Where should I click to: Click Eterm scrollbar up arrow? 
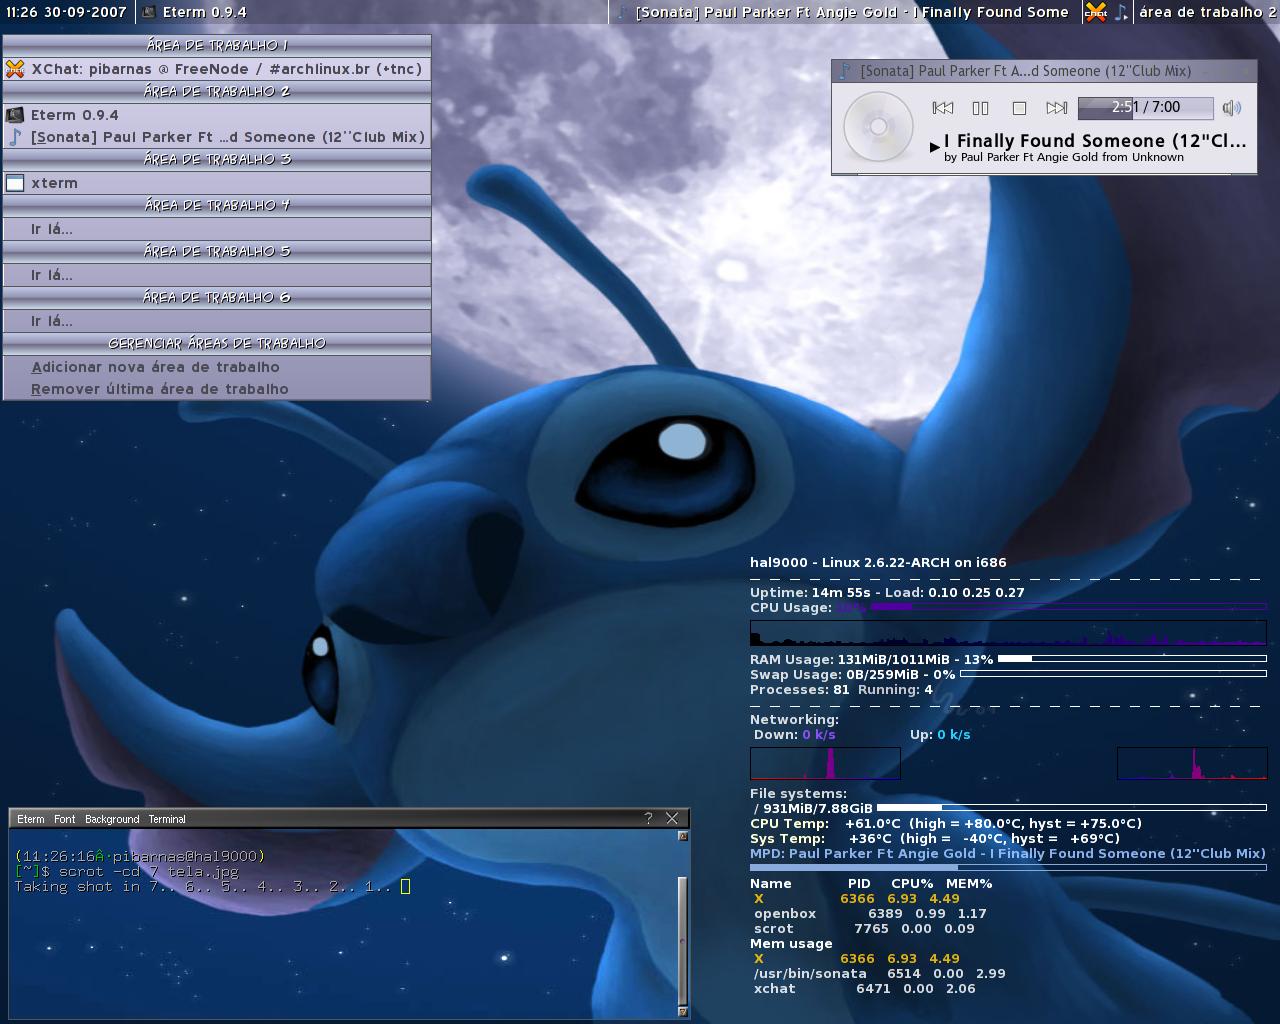pyautogui.click(x=683, y=836)
